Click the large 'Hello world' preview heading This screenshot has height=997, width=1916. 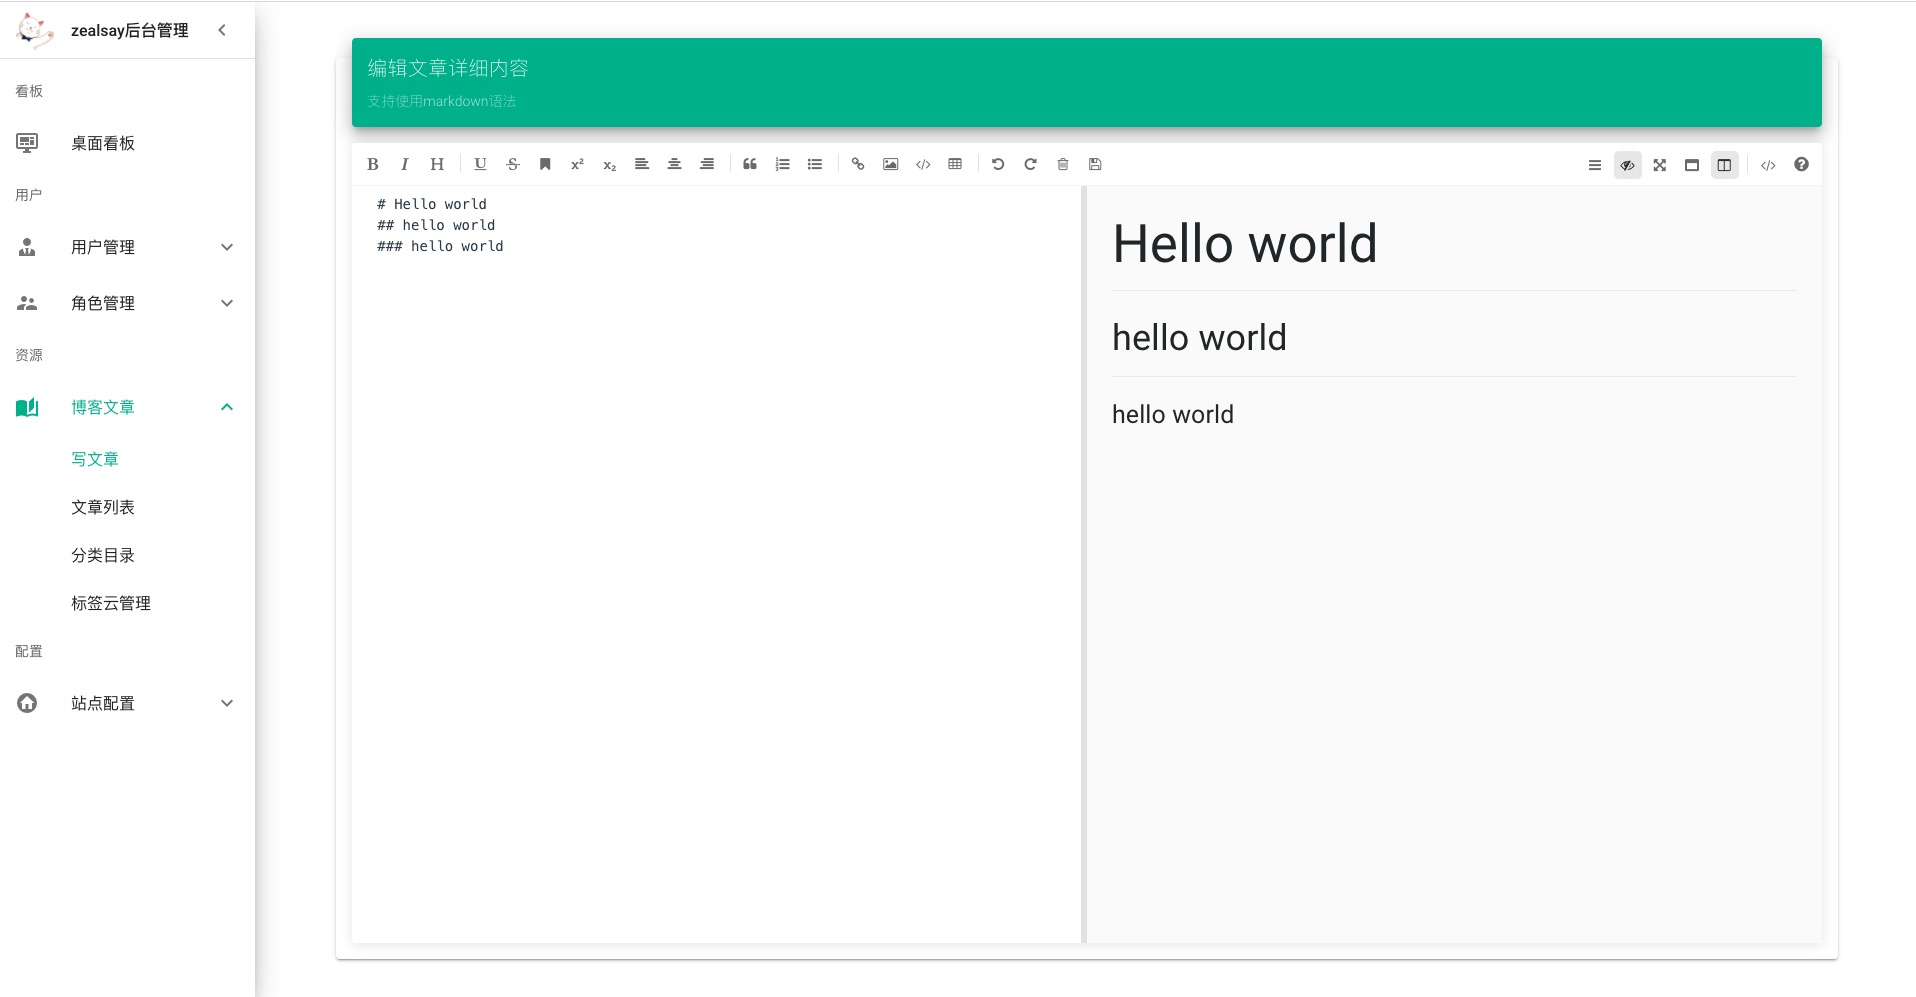[1245, 244]
